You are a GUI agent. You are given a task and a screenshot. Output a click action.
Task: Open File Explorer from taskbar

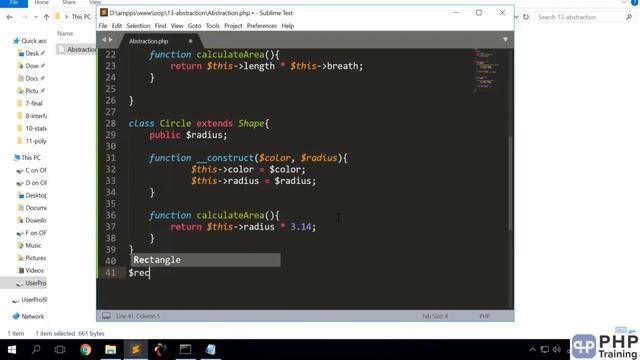tap(111, 350)
